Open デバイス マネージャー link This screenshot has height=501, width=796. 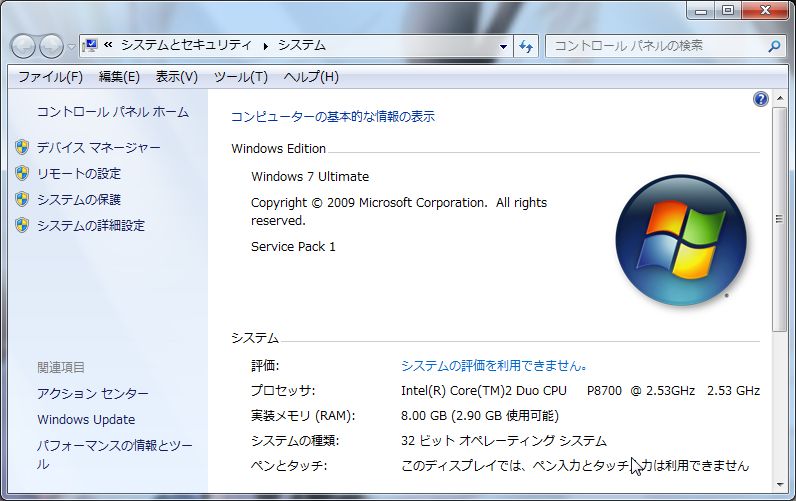click(x=98, y=148)
